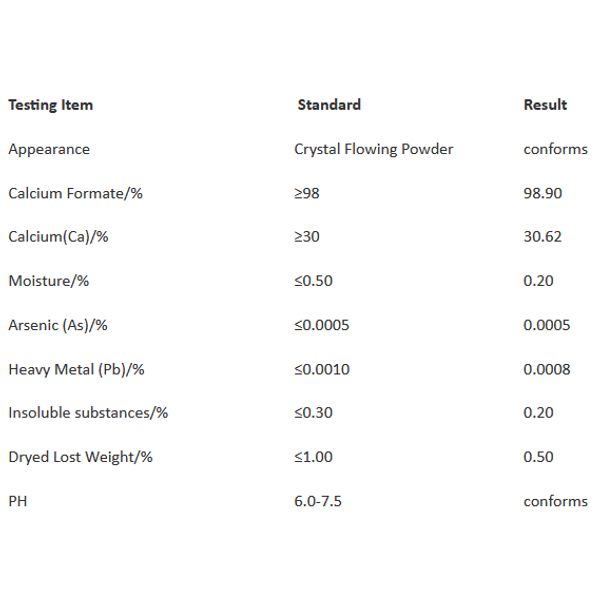The width and height of the screenshot is (600, 600).
Task: Click the 0.0008 heavy metal result
Action: click(x=547, y=369)
